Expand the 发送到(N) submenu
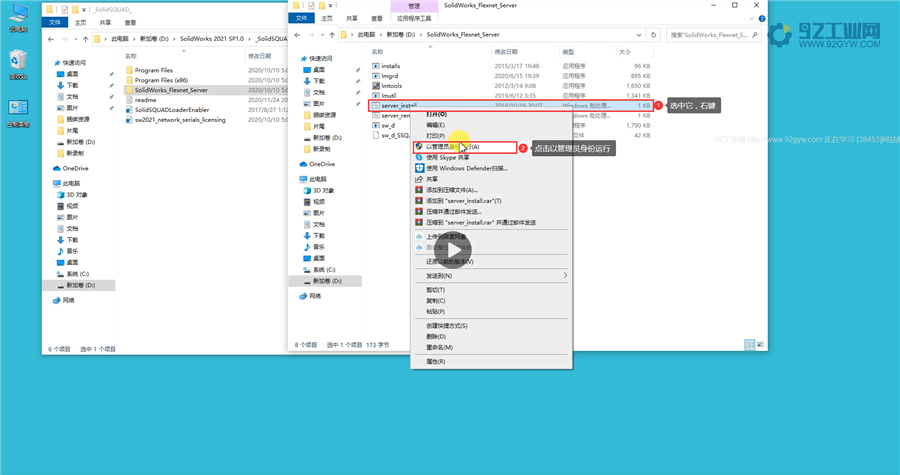 493,276
